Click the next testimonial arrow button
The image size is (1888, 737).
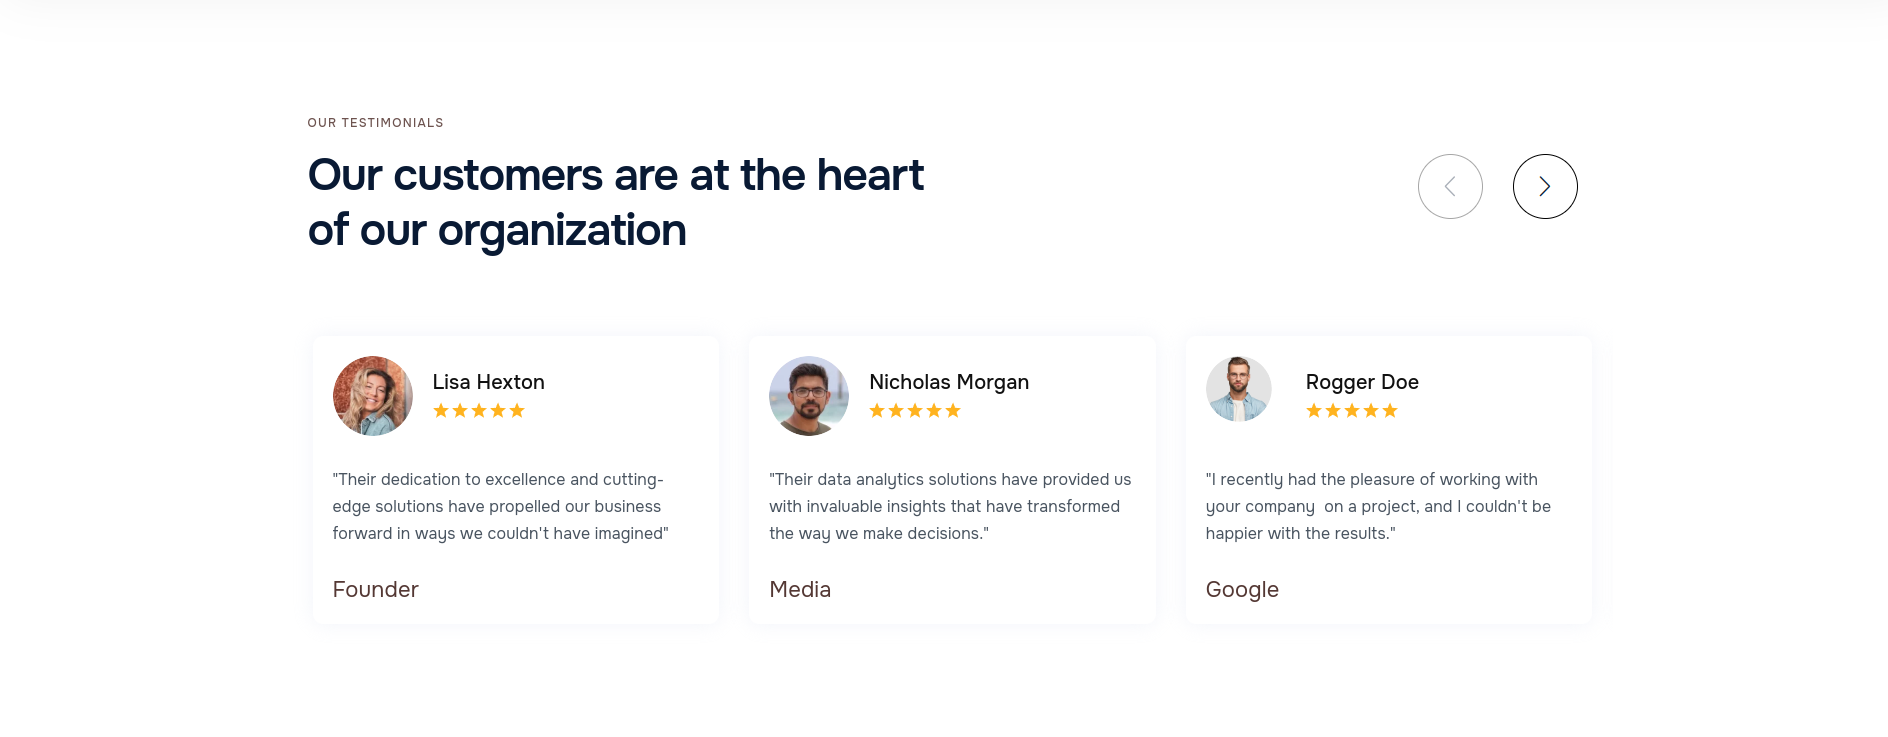1545,186
